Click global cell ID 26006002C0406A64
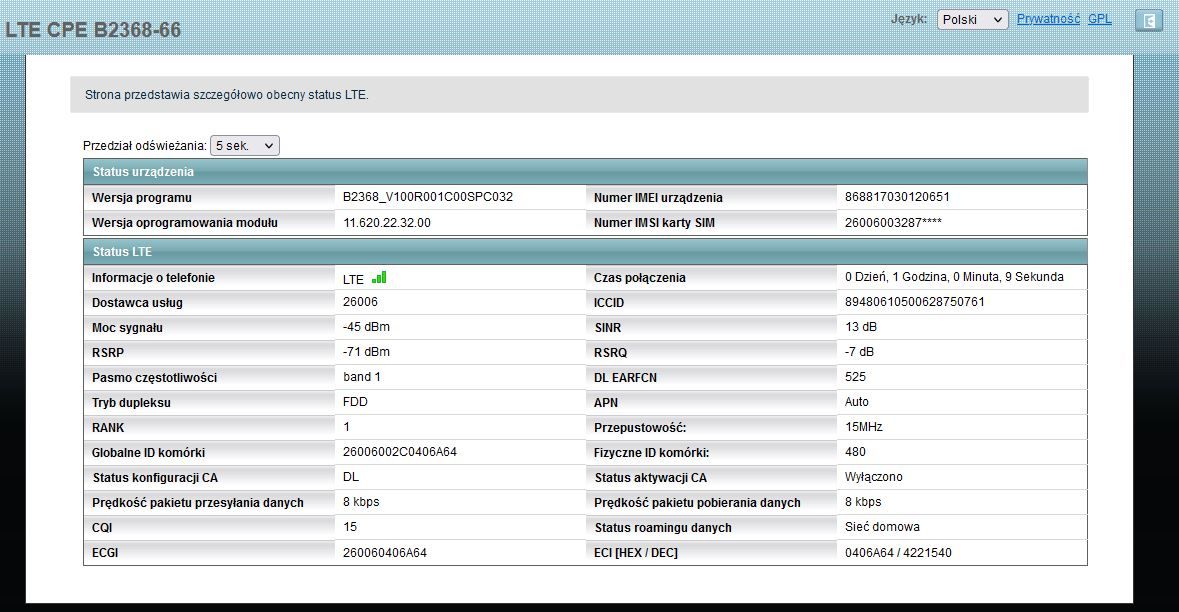Image resolution: width=1179 pixels, height=612 pixels. click(x=400, y=452)
